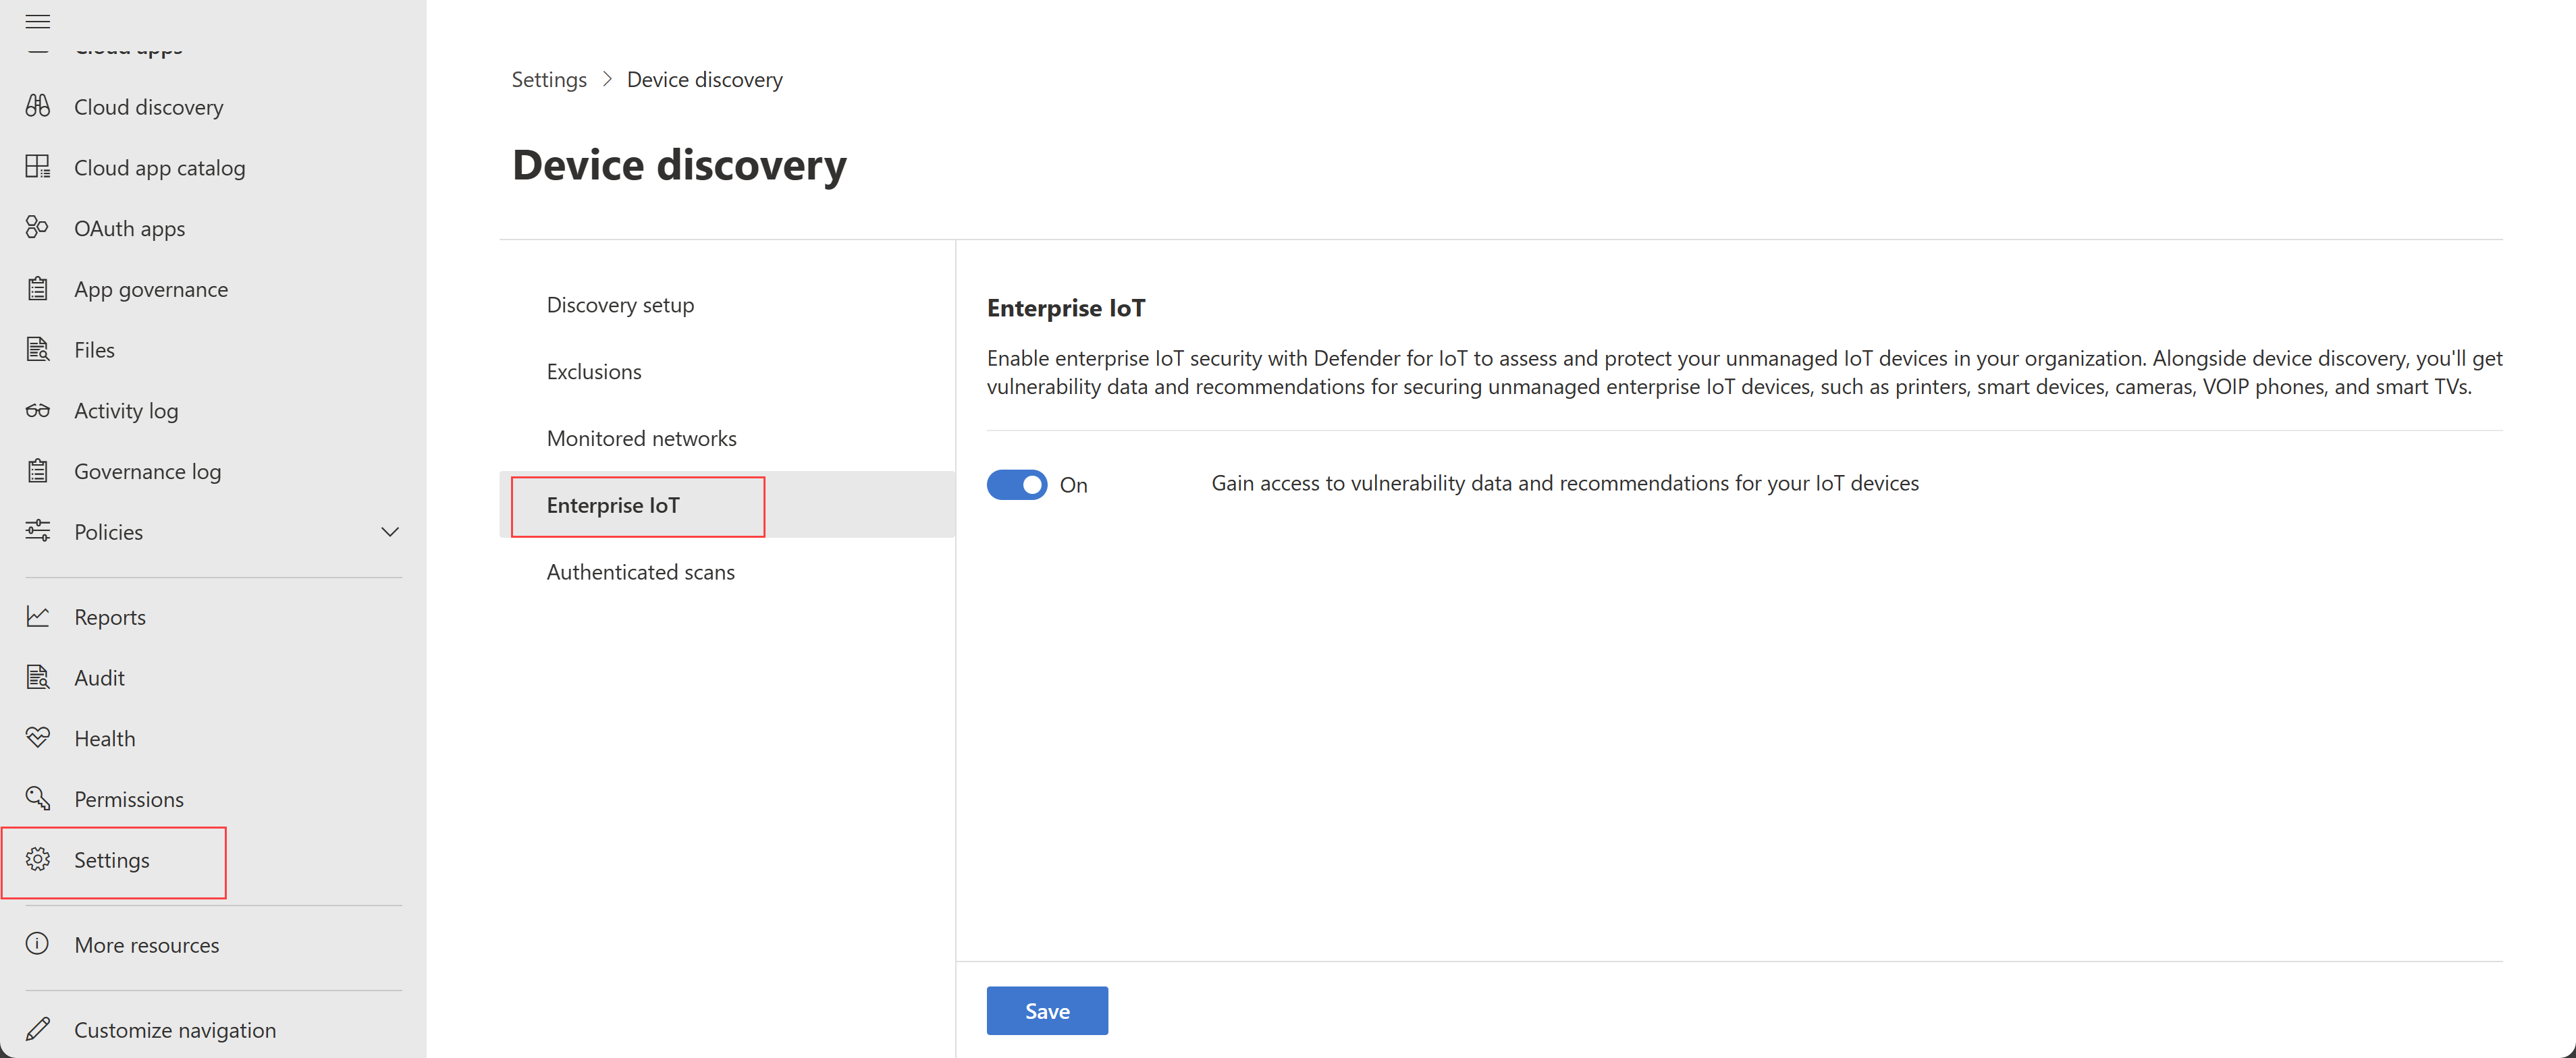Click the App governance icon
This screenshot has width=2576, height=1058.
click(41, 287)
